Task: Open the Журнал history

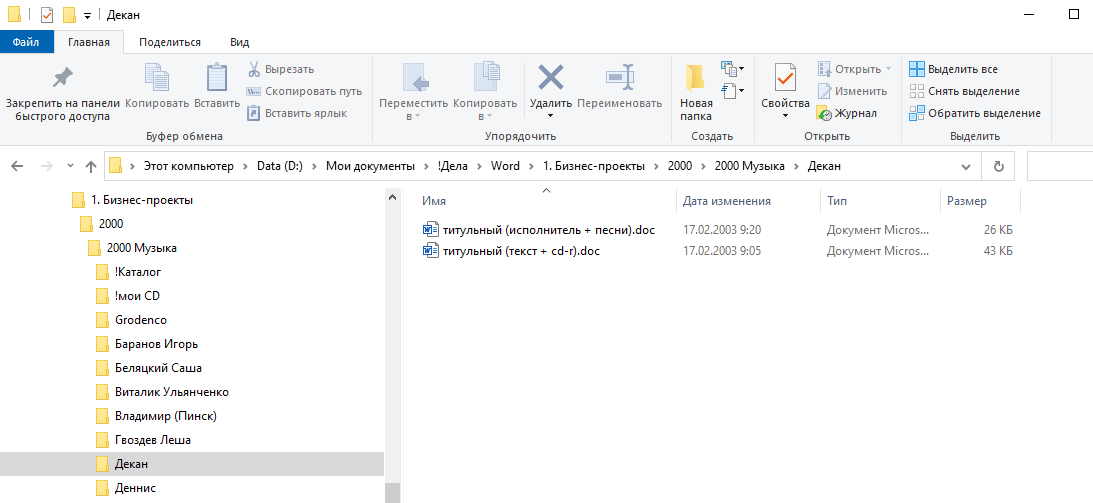Action: tap(847, 113)
